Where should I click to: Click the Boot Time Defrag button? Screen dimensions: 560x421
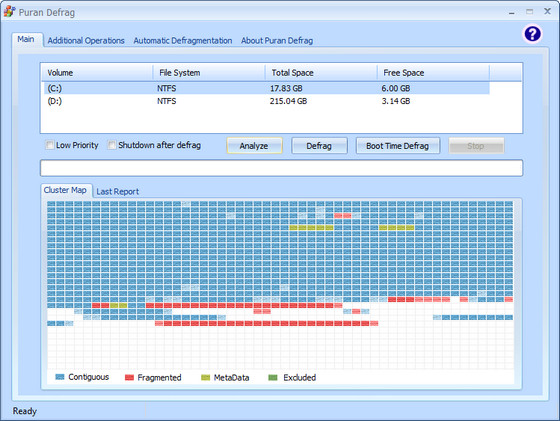[398, 146]
